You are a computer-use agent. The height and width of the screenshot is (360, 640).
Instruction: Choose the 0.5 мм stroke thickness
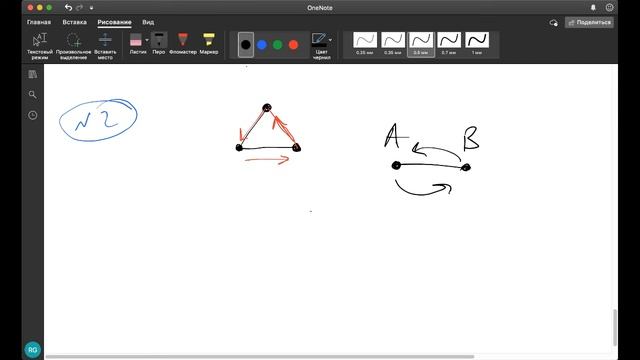point(421,44)
